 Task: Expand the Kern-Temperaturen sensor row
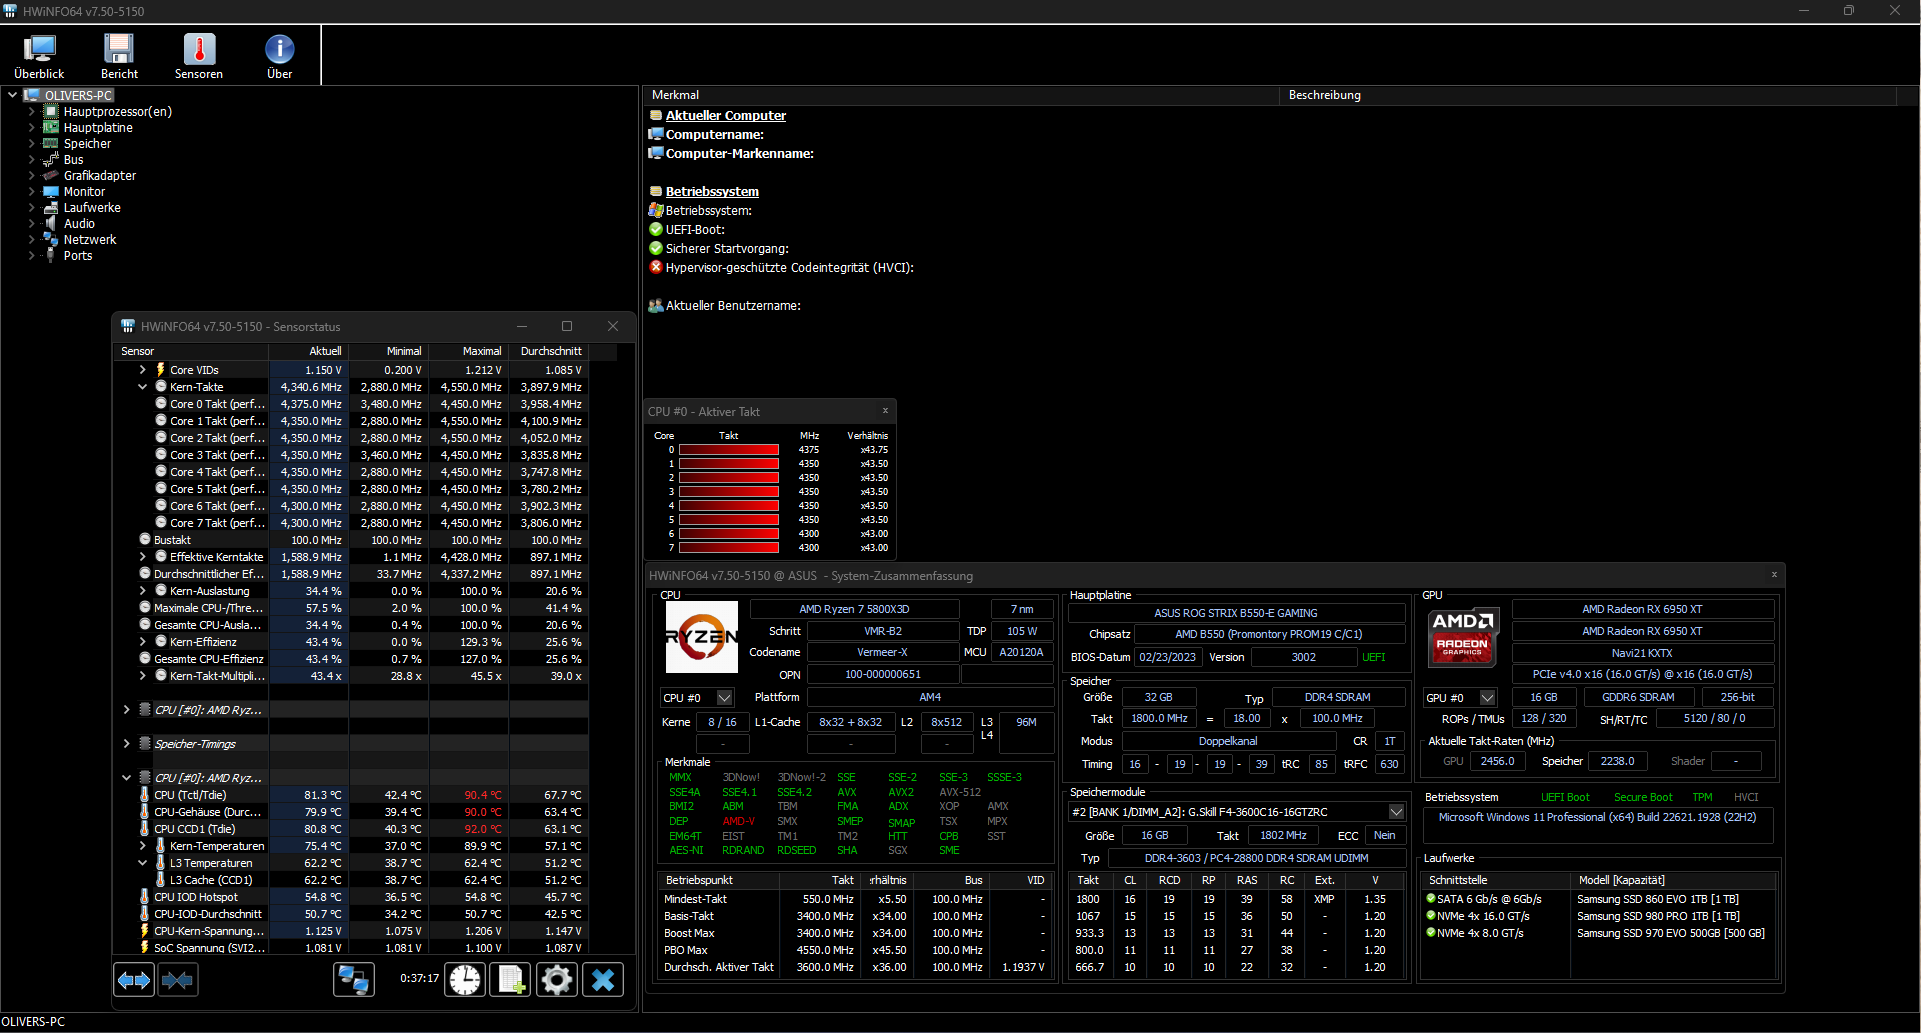142,846
